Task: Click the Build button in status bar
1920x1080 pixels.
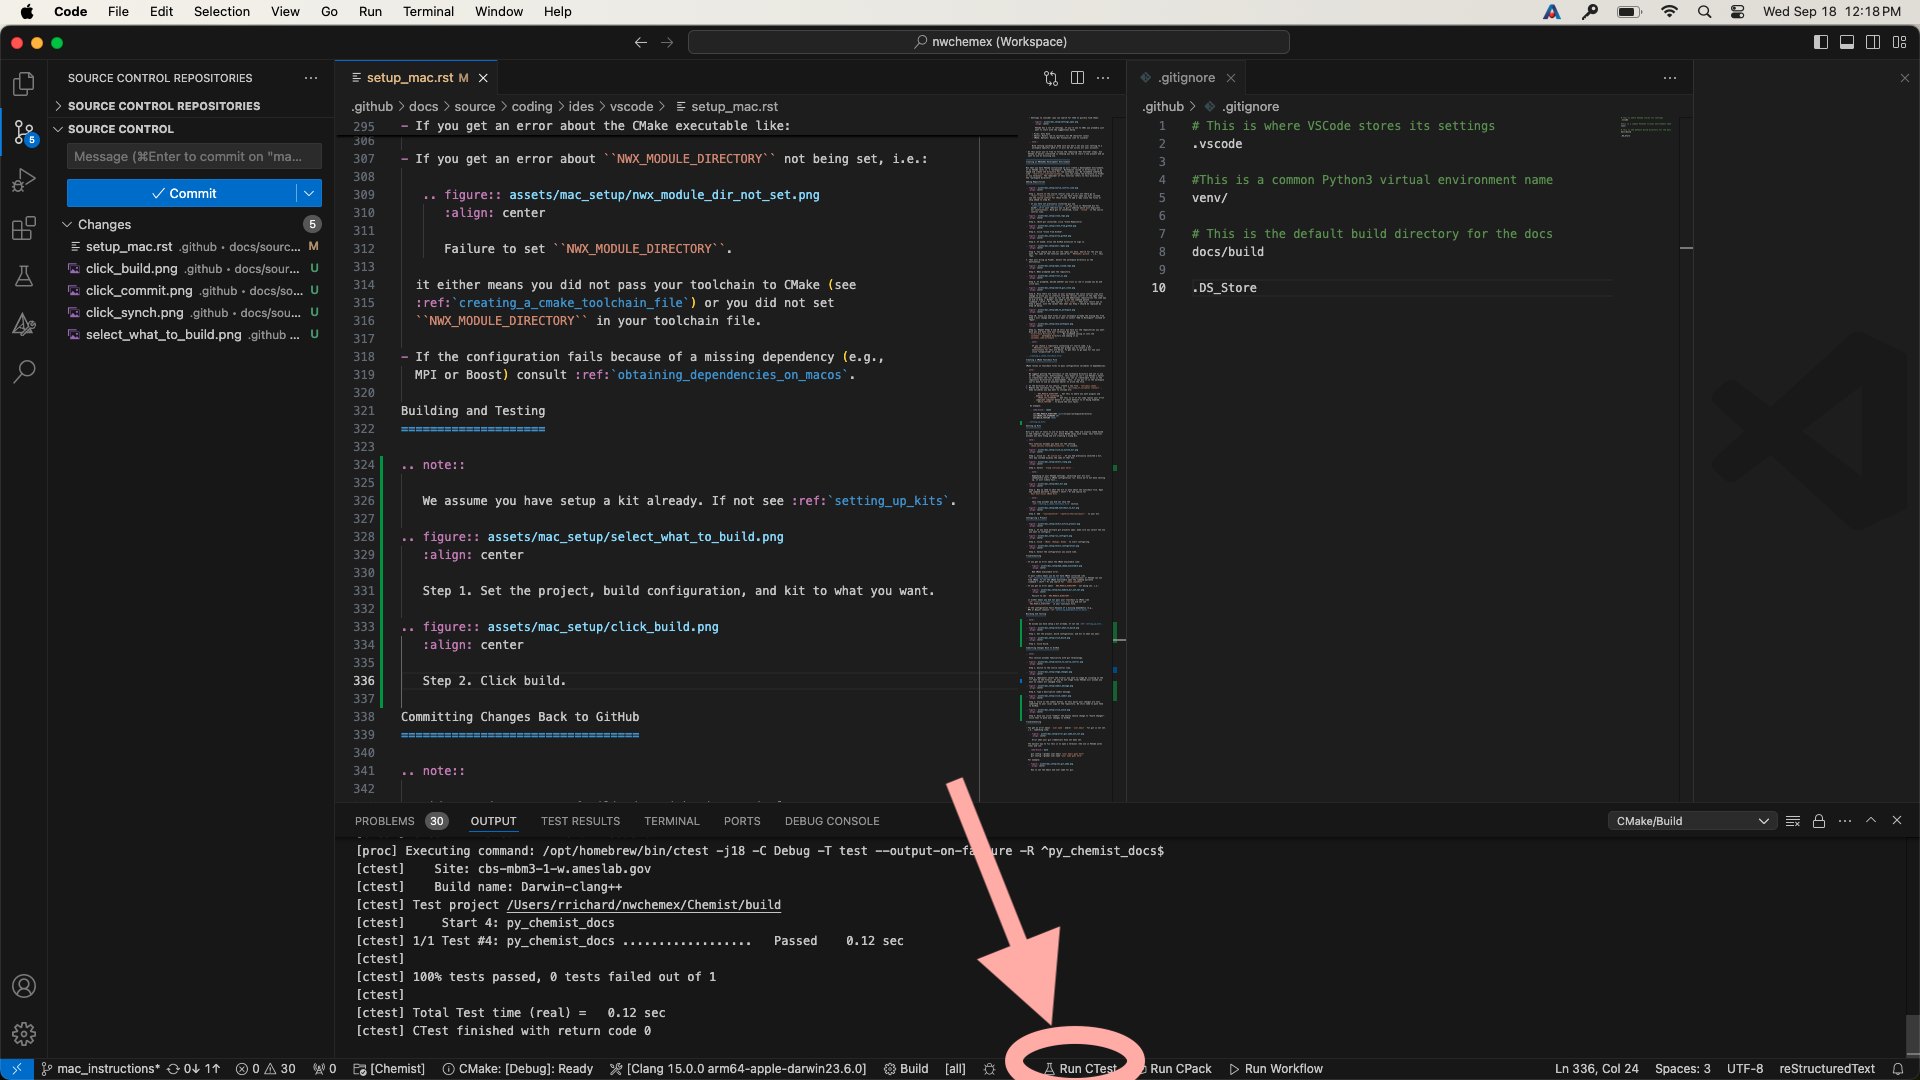Action: coord(906,1069)
